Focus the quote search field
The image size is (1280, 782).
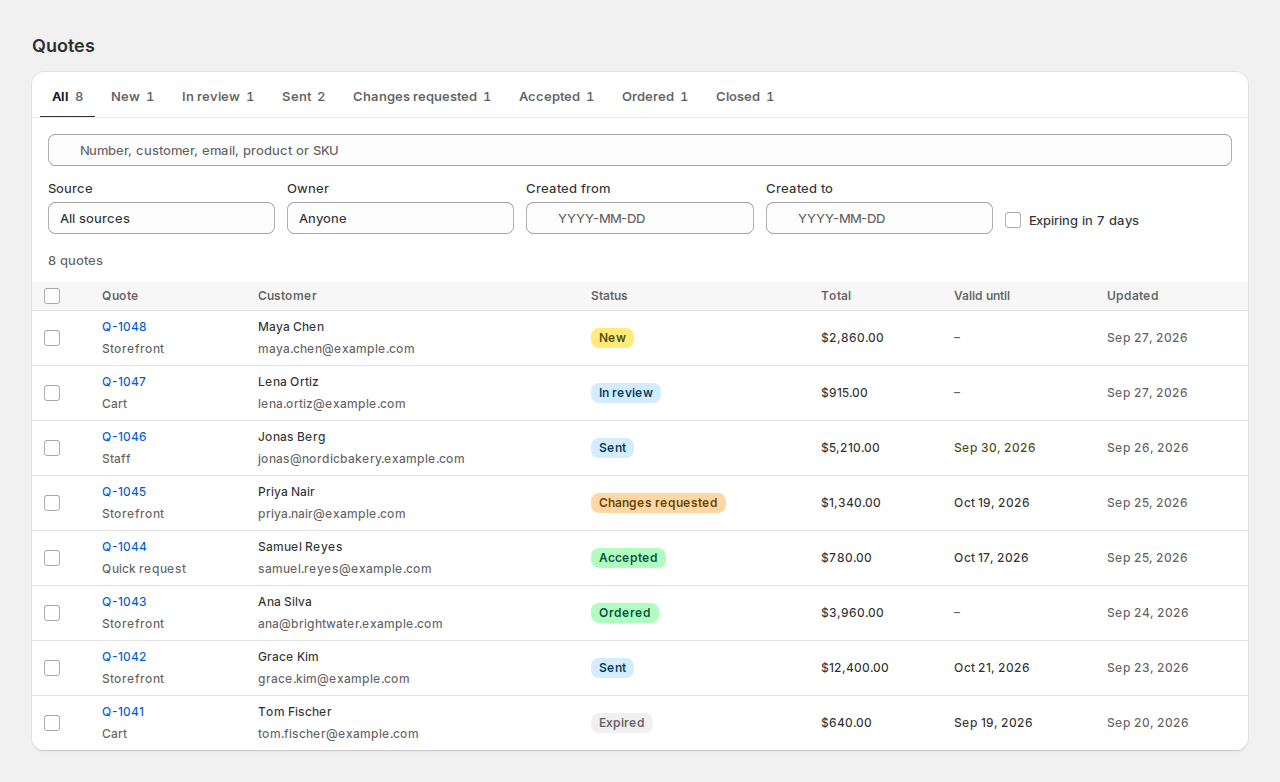(x=640, y=150)
